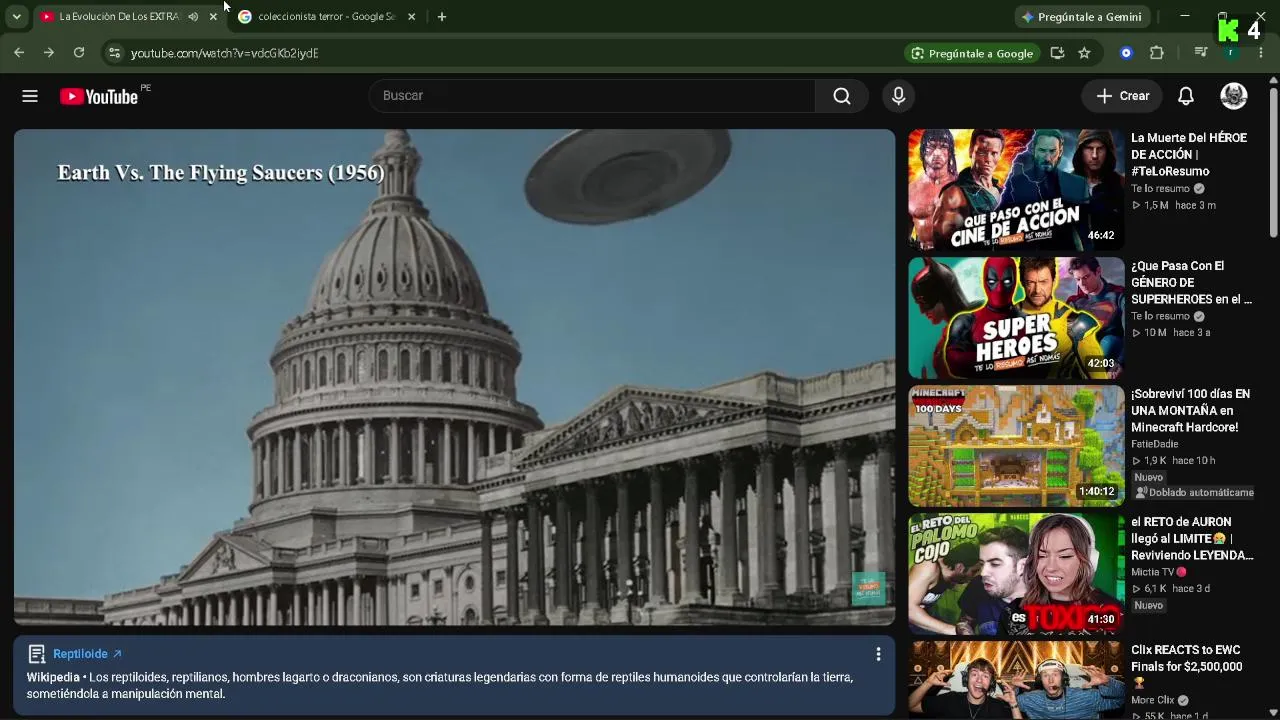Open a new browser tab
This screenshot has width=1280, height=720.
[442, 17]
